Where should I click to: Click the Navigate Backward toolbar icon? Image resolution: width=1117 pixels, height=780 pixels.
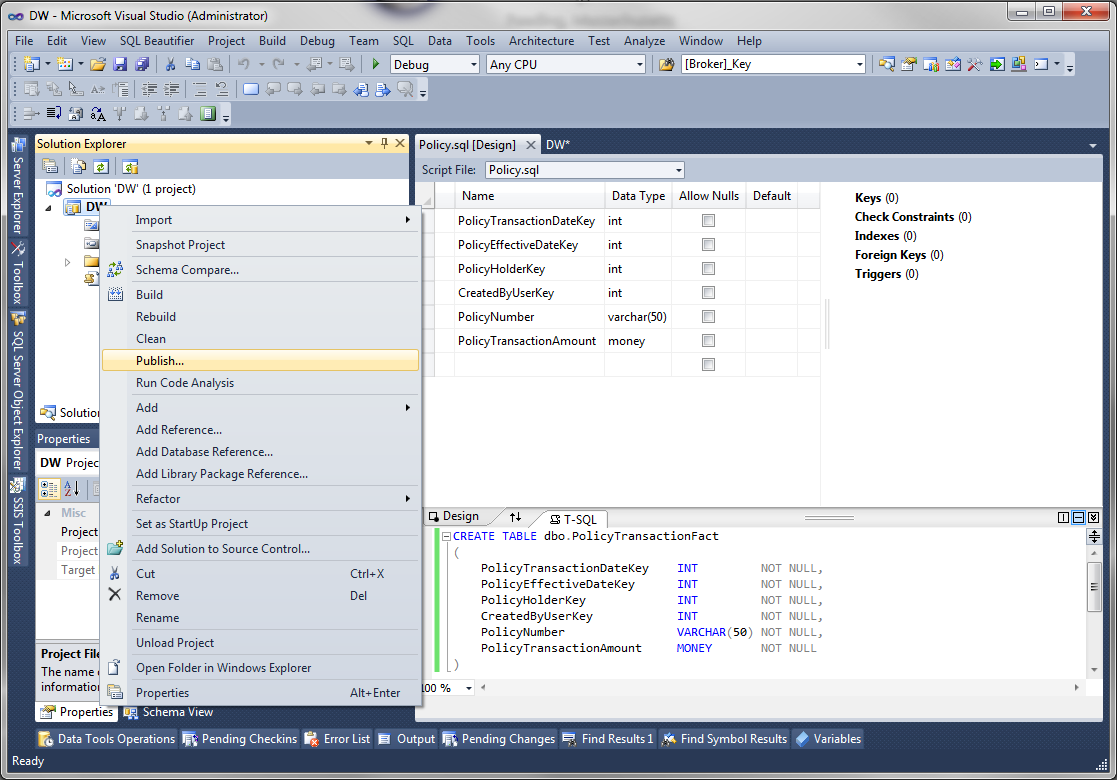(x=312, y=62)
